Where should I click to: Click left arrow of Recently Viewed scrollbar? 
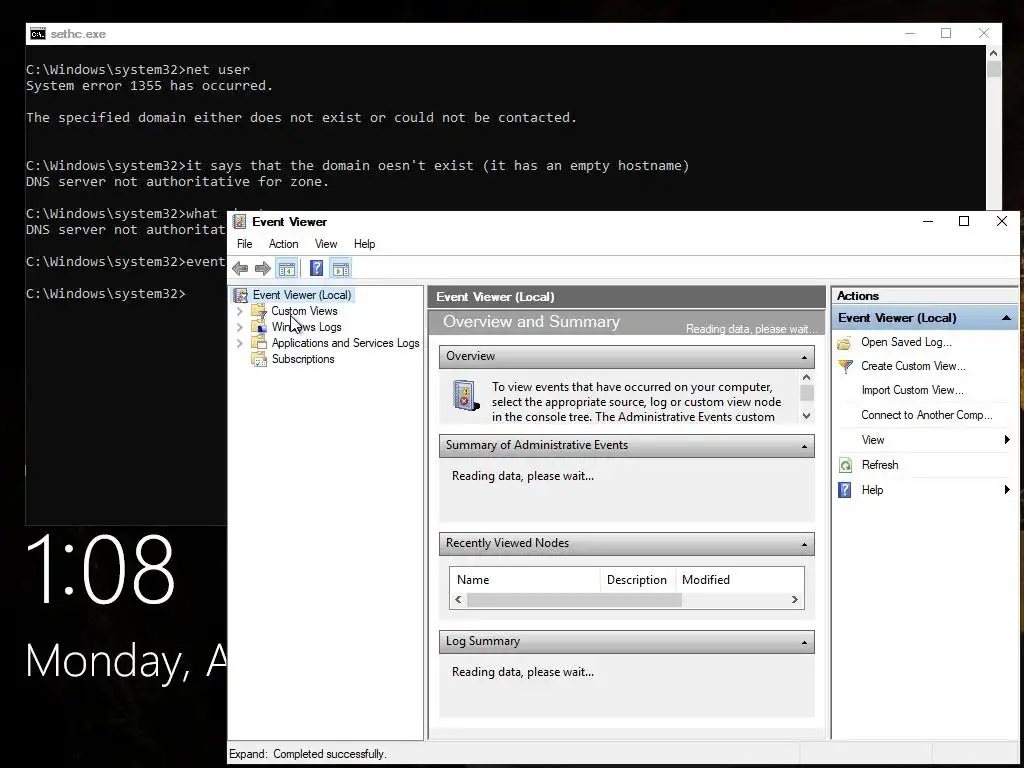point(458,600)
